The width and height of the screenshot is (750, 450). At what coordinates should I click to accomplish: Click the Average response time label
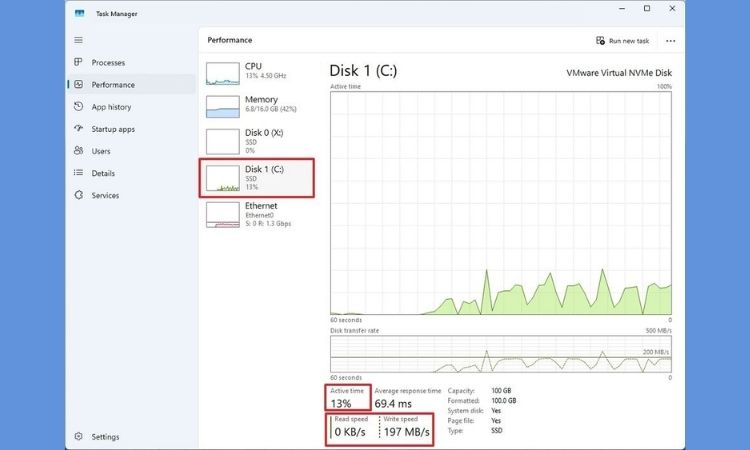(408, 391)
